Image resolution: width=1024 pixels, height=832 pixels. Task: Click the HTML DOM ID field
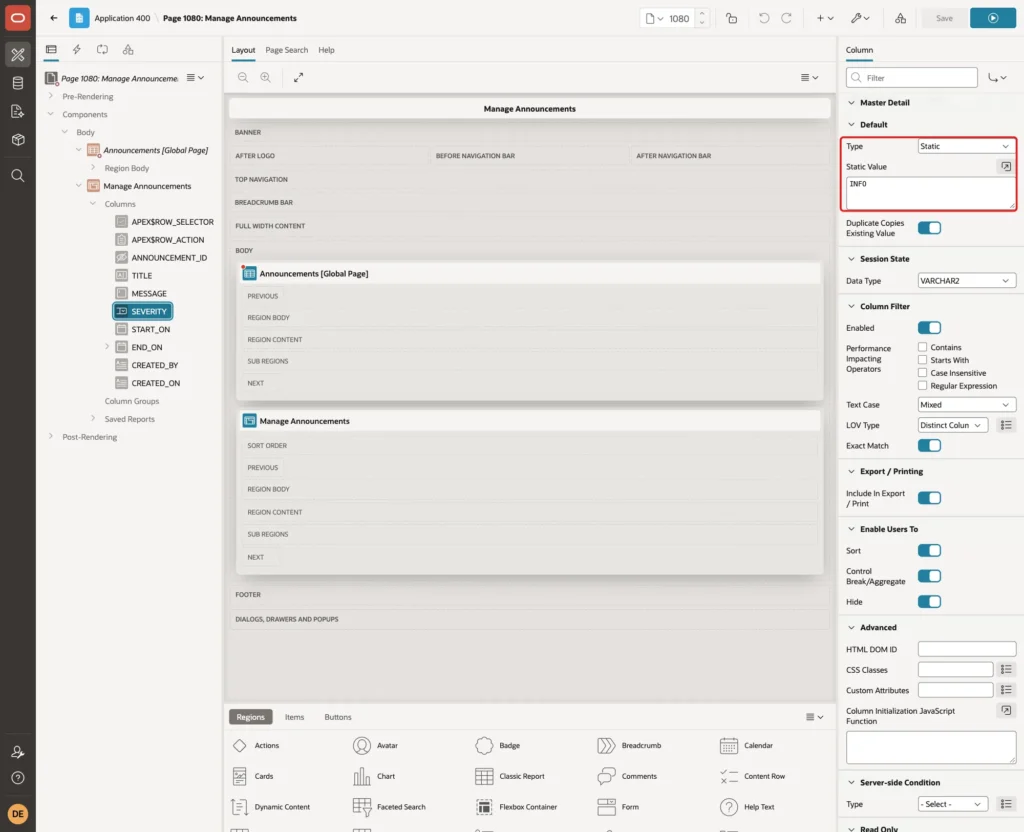click(967, 649)
